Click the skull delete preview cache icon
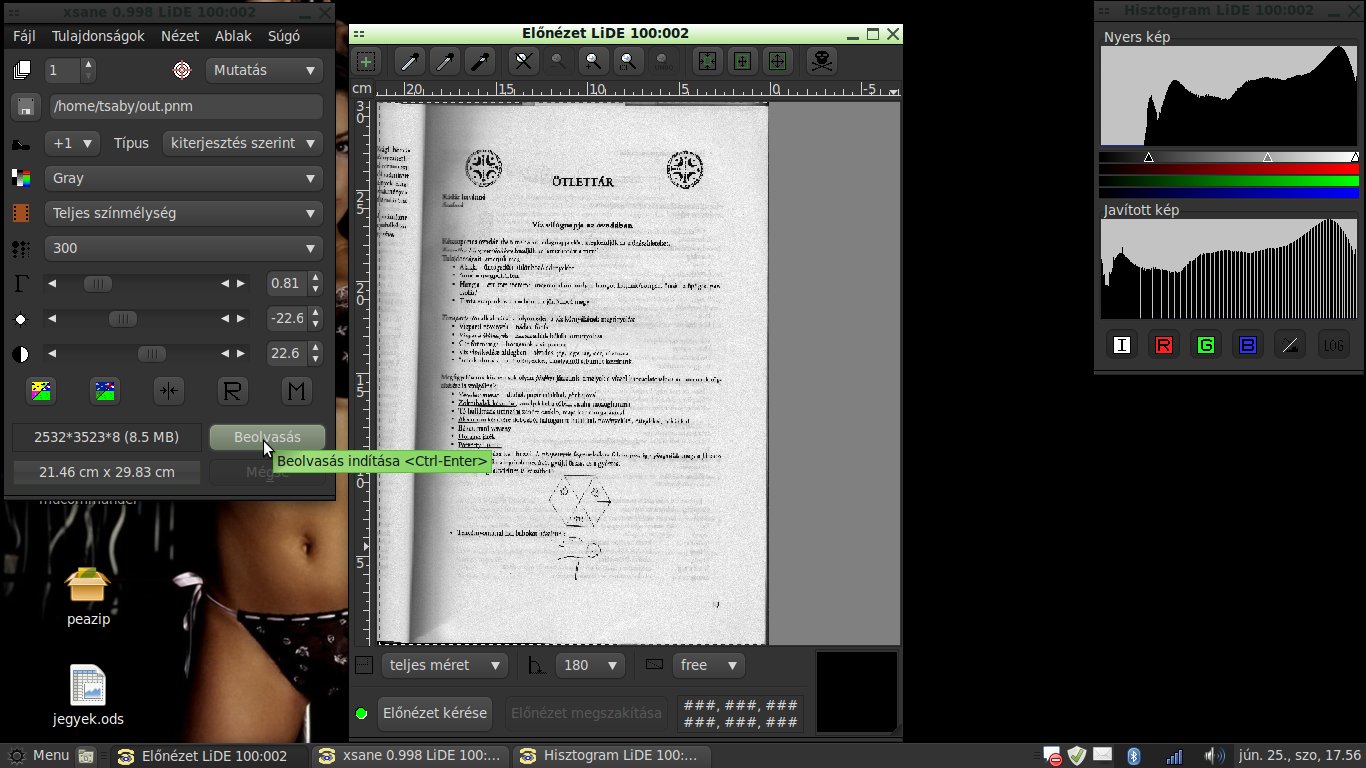 821,62
